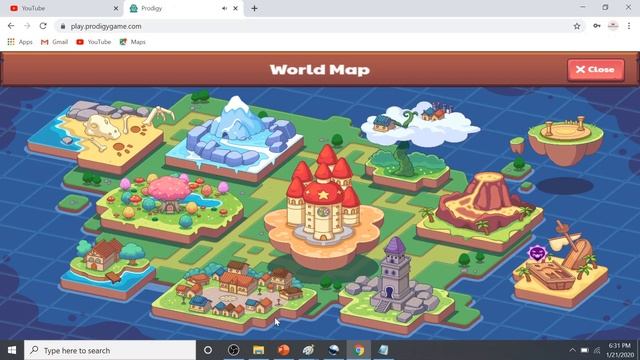Reload the Prodigy page
The height and width of the screenshot is (360, 640).
[43, 26]
